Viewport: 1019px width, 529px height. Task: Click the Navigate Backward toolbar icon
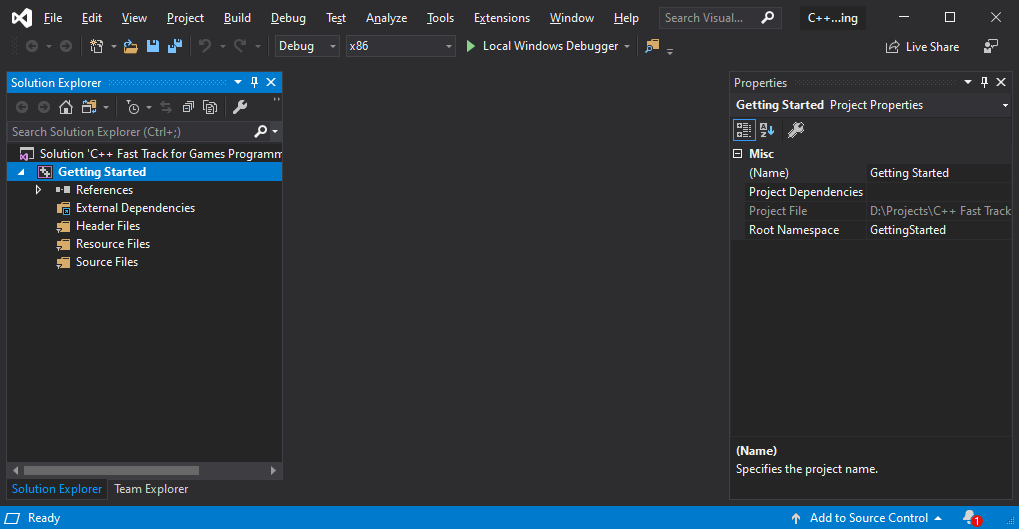(31, 46)
